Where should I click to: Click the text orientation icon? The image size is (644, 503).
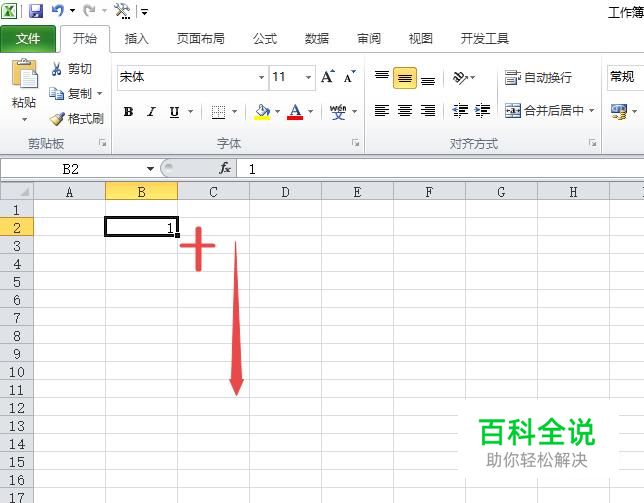[x=460, y=77]
